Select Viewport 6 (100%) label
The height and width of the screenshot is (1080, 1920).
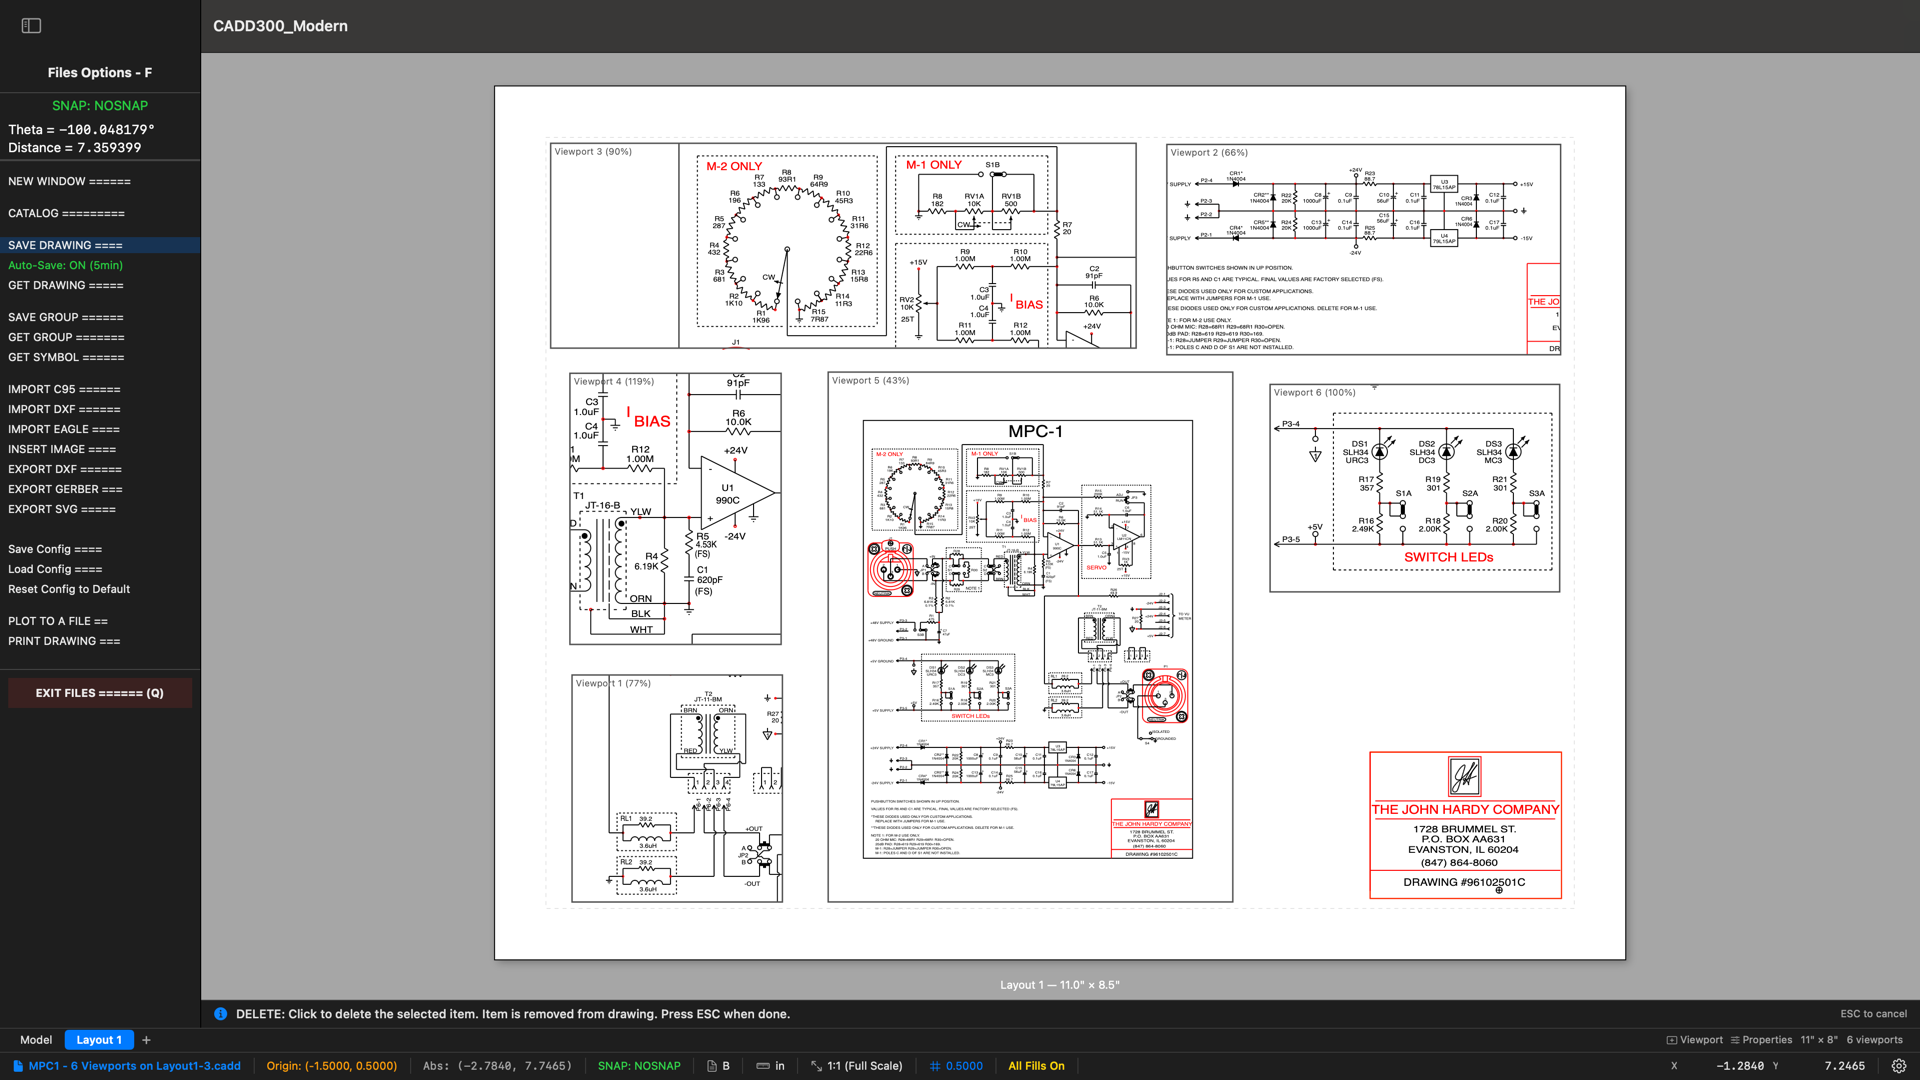(1314, 393)
